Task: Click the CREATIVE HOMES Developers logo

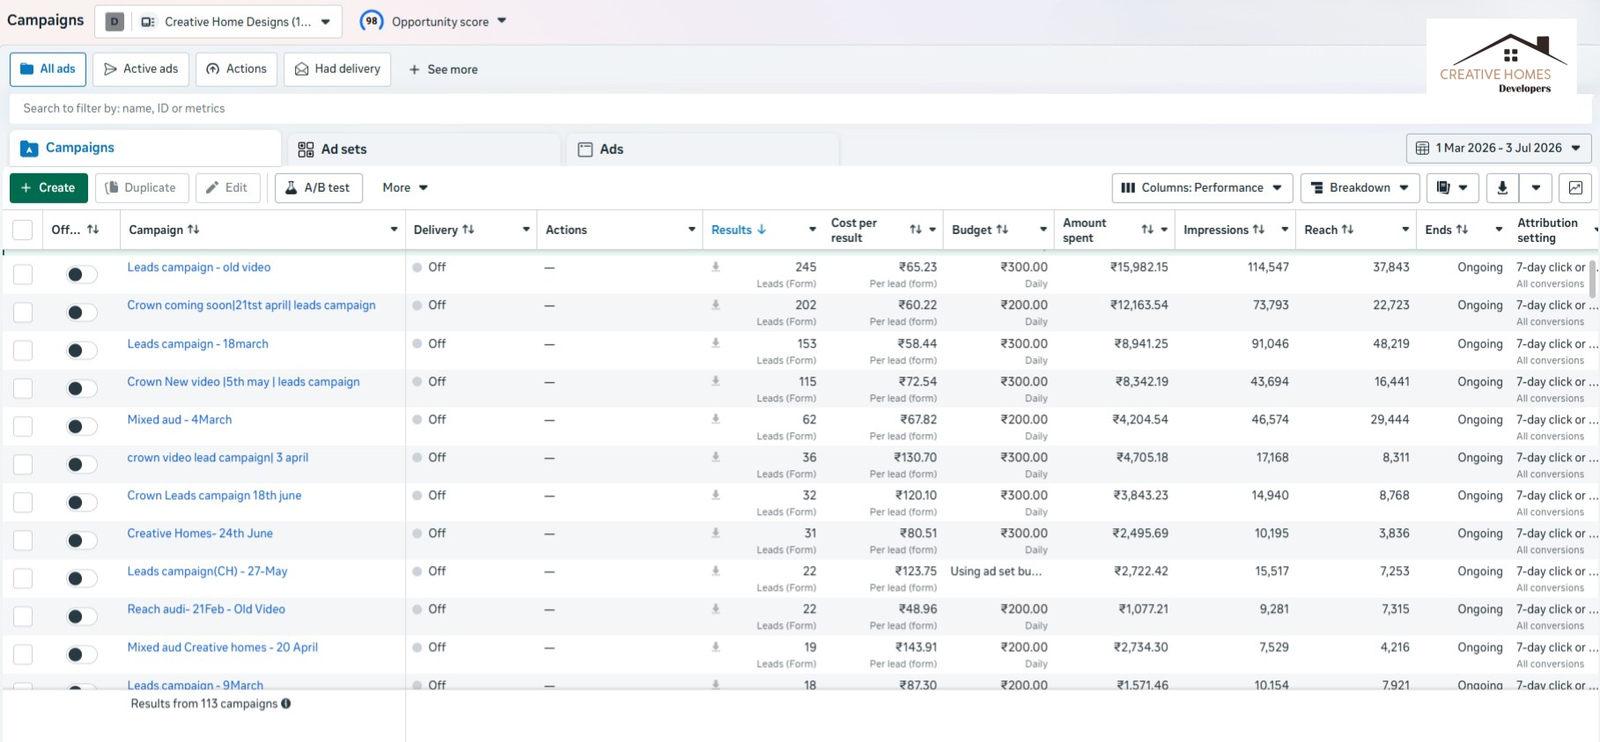Action: point(1501,62)
